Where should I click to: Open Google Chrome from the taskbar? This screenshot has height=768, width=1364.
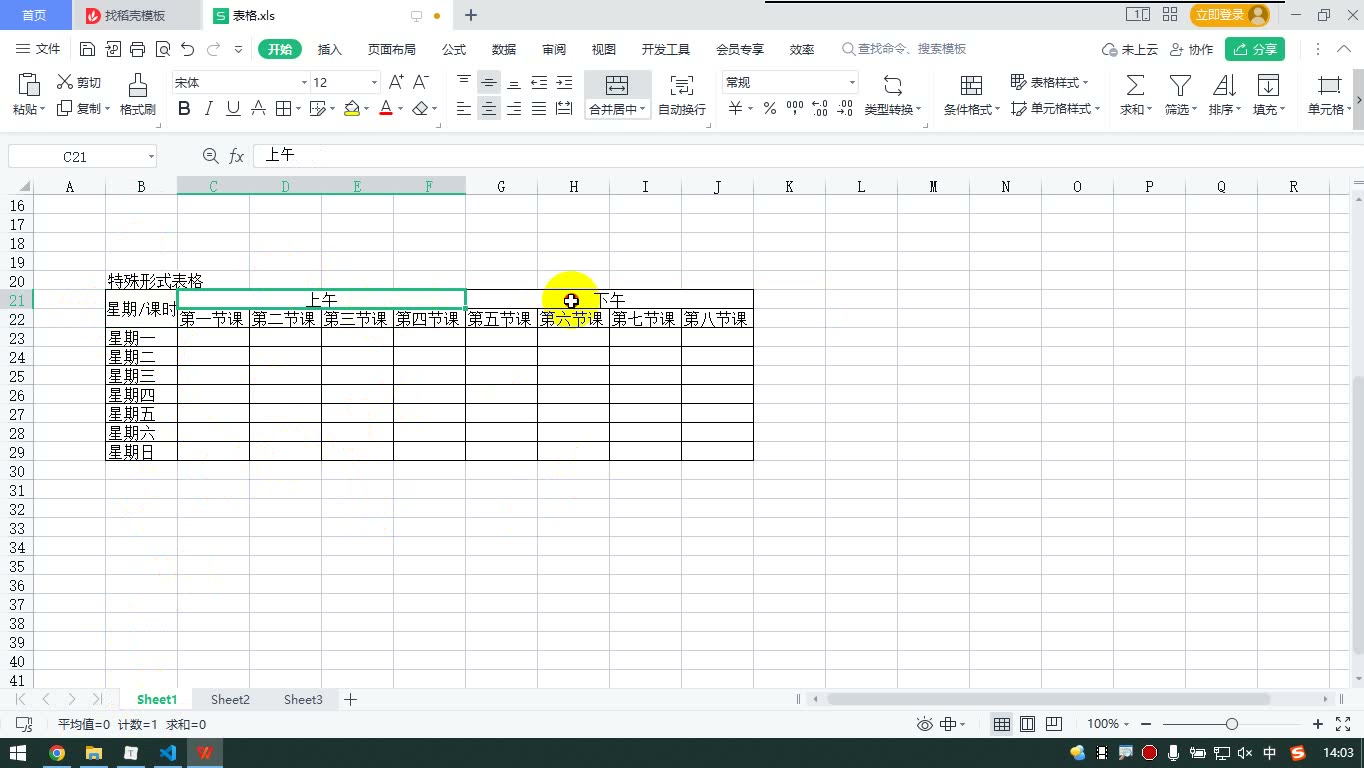(57, 753)
